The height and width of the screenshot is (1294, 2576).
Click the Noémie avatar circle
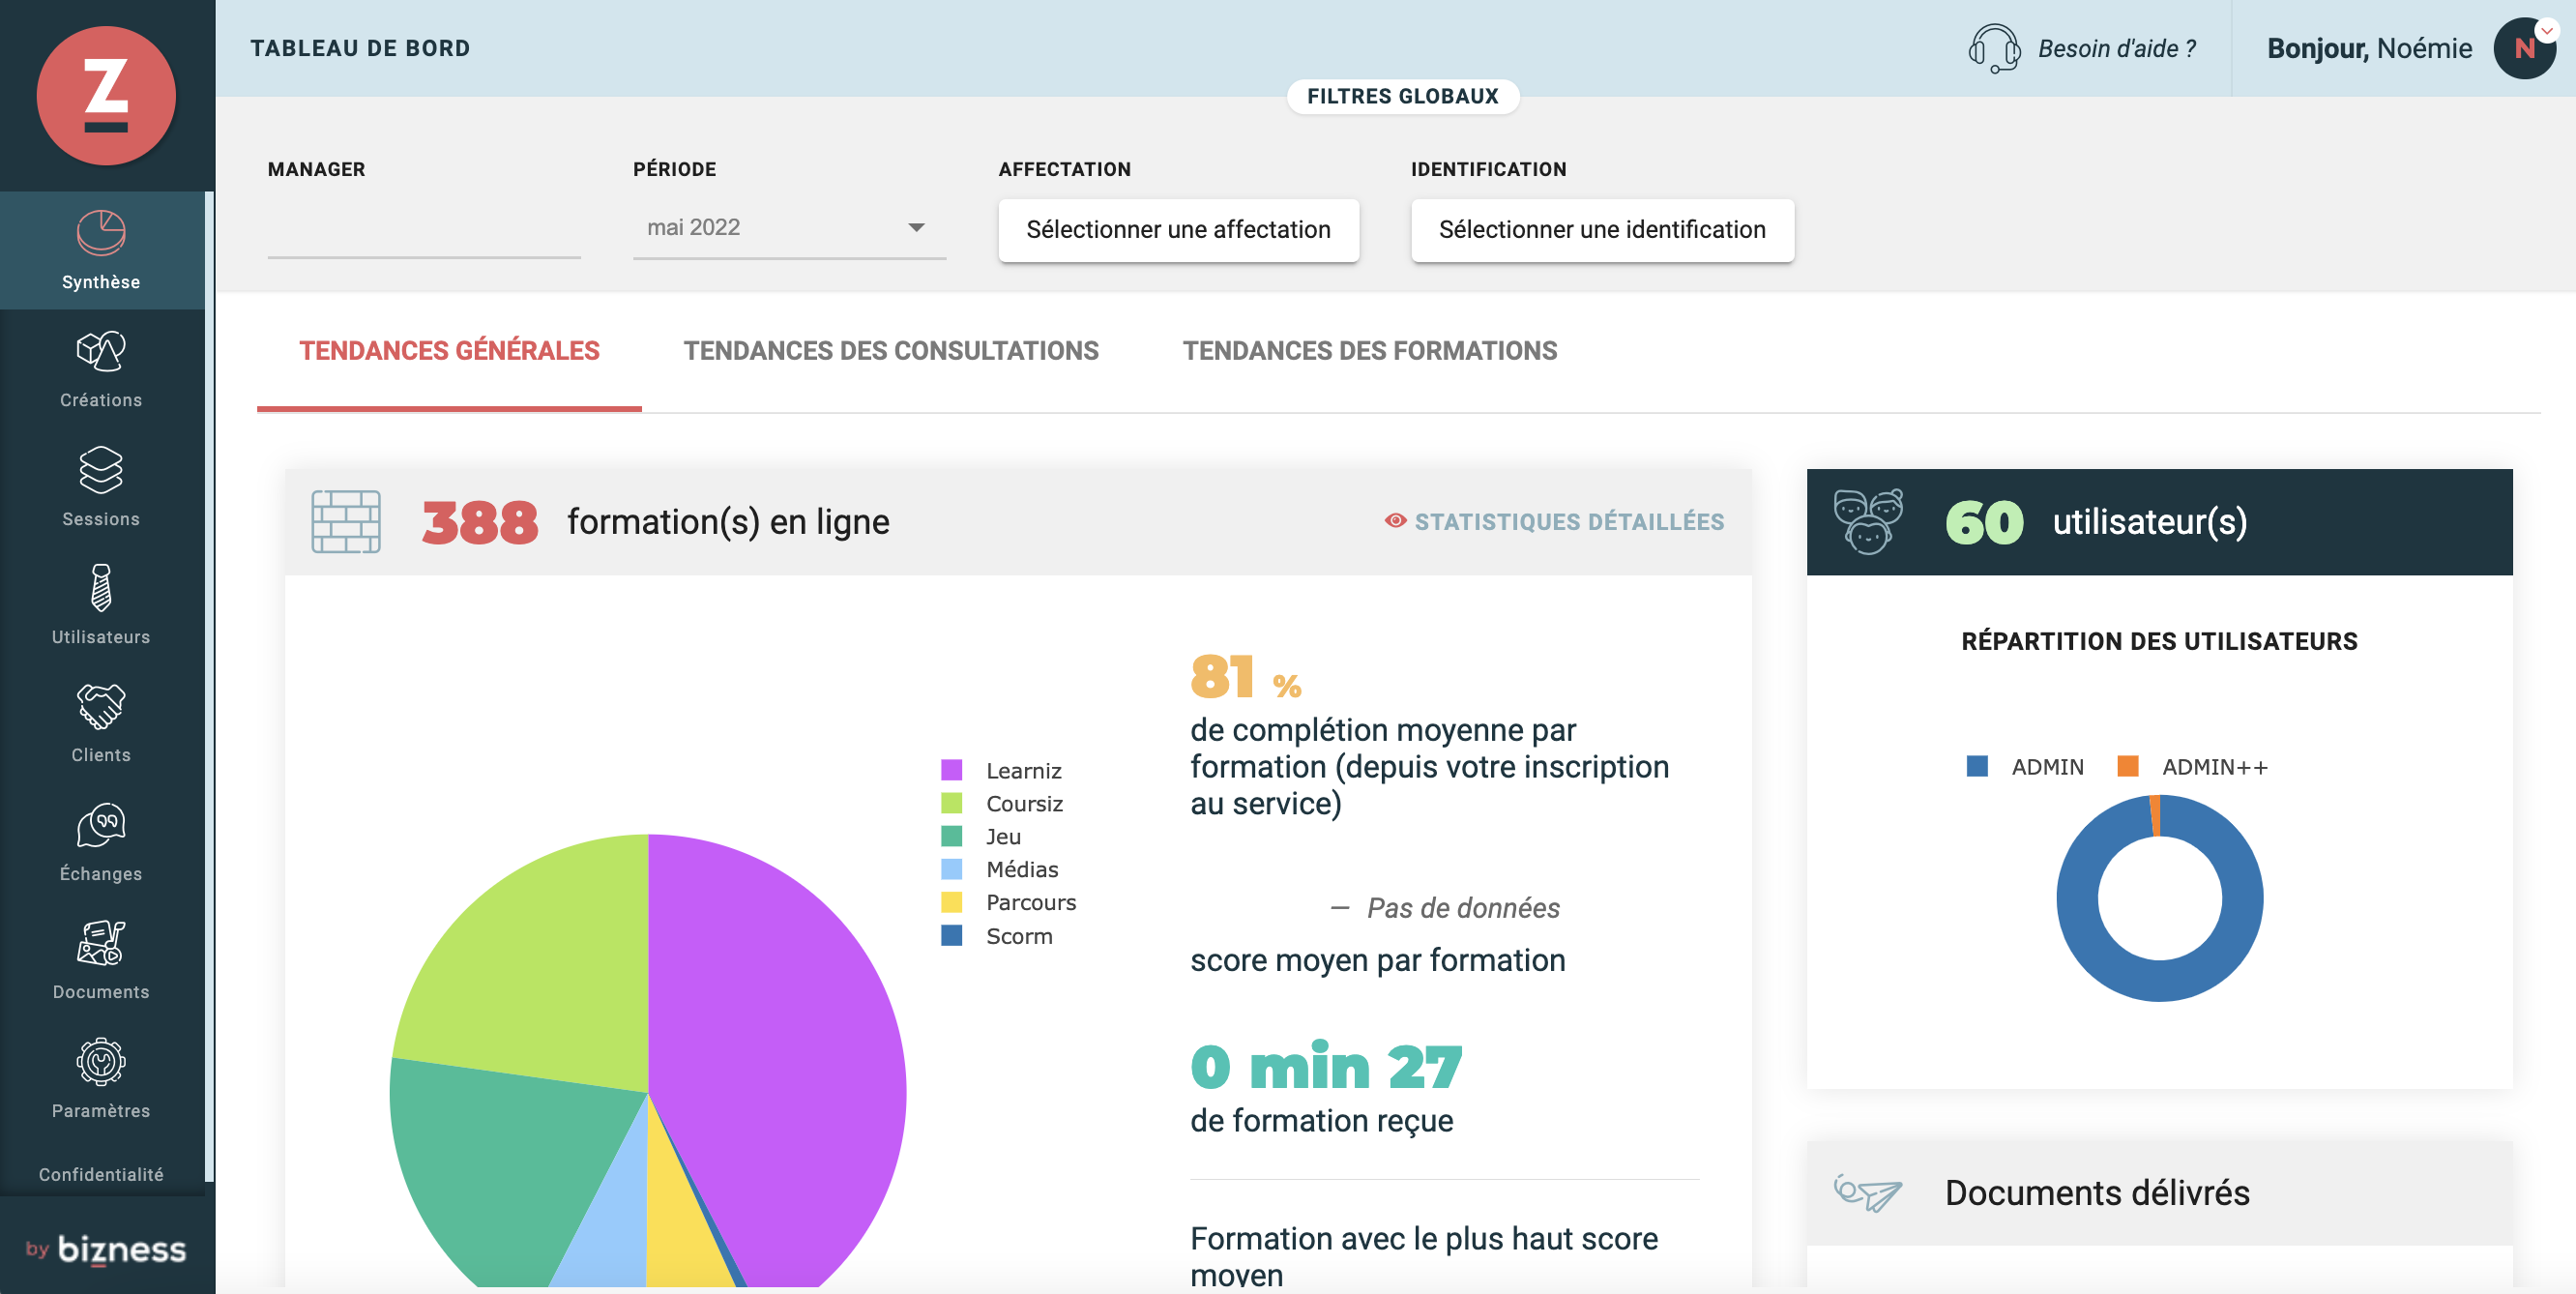point(2524,48)
